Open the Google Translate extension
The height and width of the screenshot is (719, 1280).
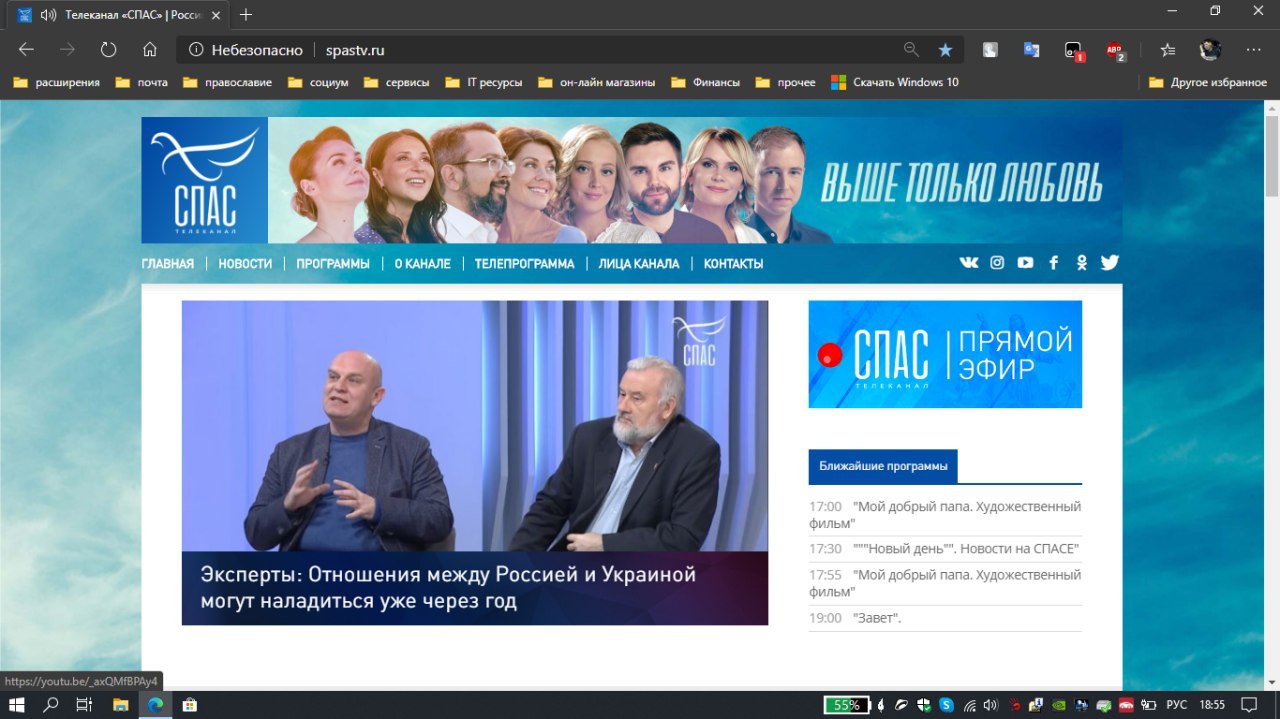click(1031, 50)
